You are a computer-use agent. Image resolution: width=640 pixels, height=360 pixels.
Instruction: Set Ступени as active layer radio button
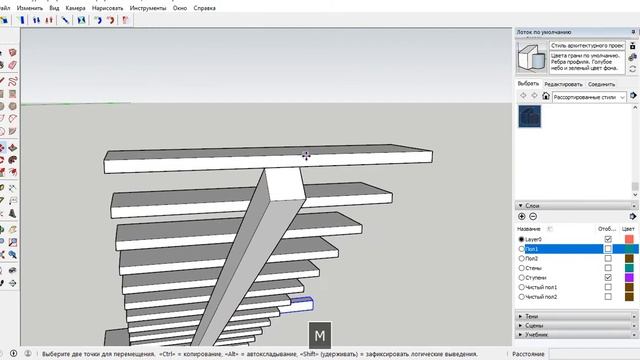(521, 278)
